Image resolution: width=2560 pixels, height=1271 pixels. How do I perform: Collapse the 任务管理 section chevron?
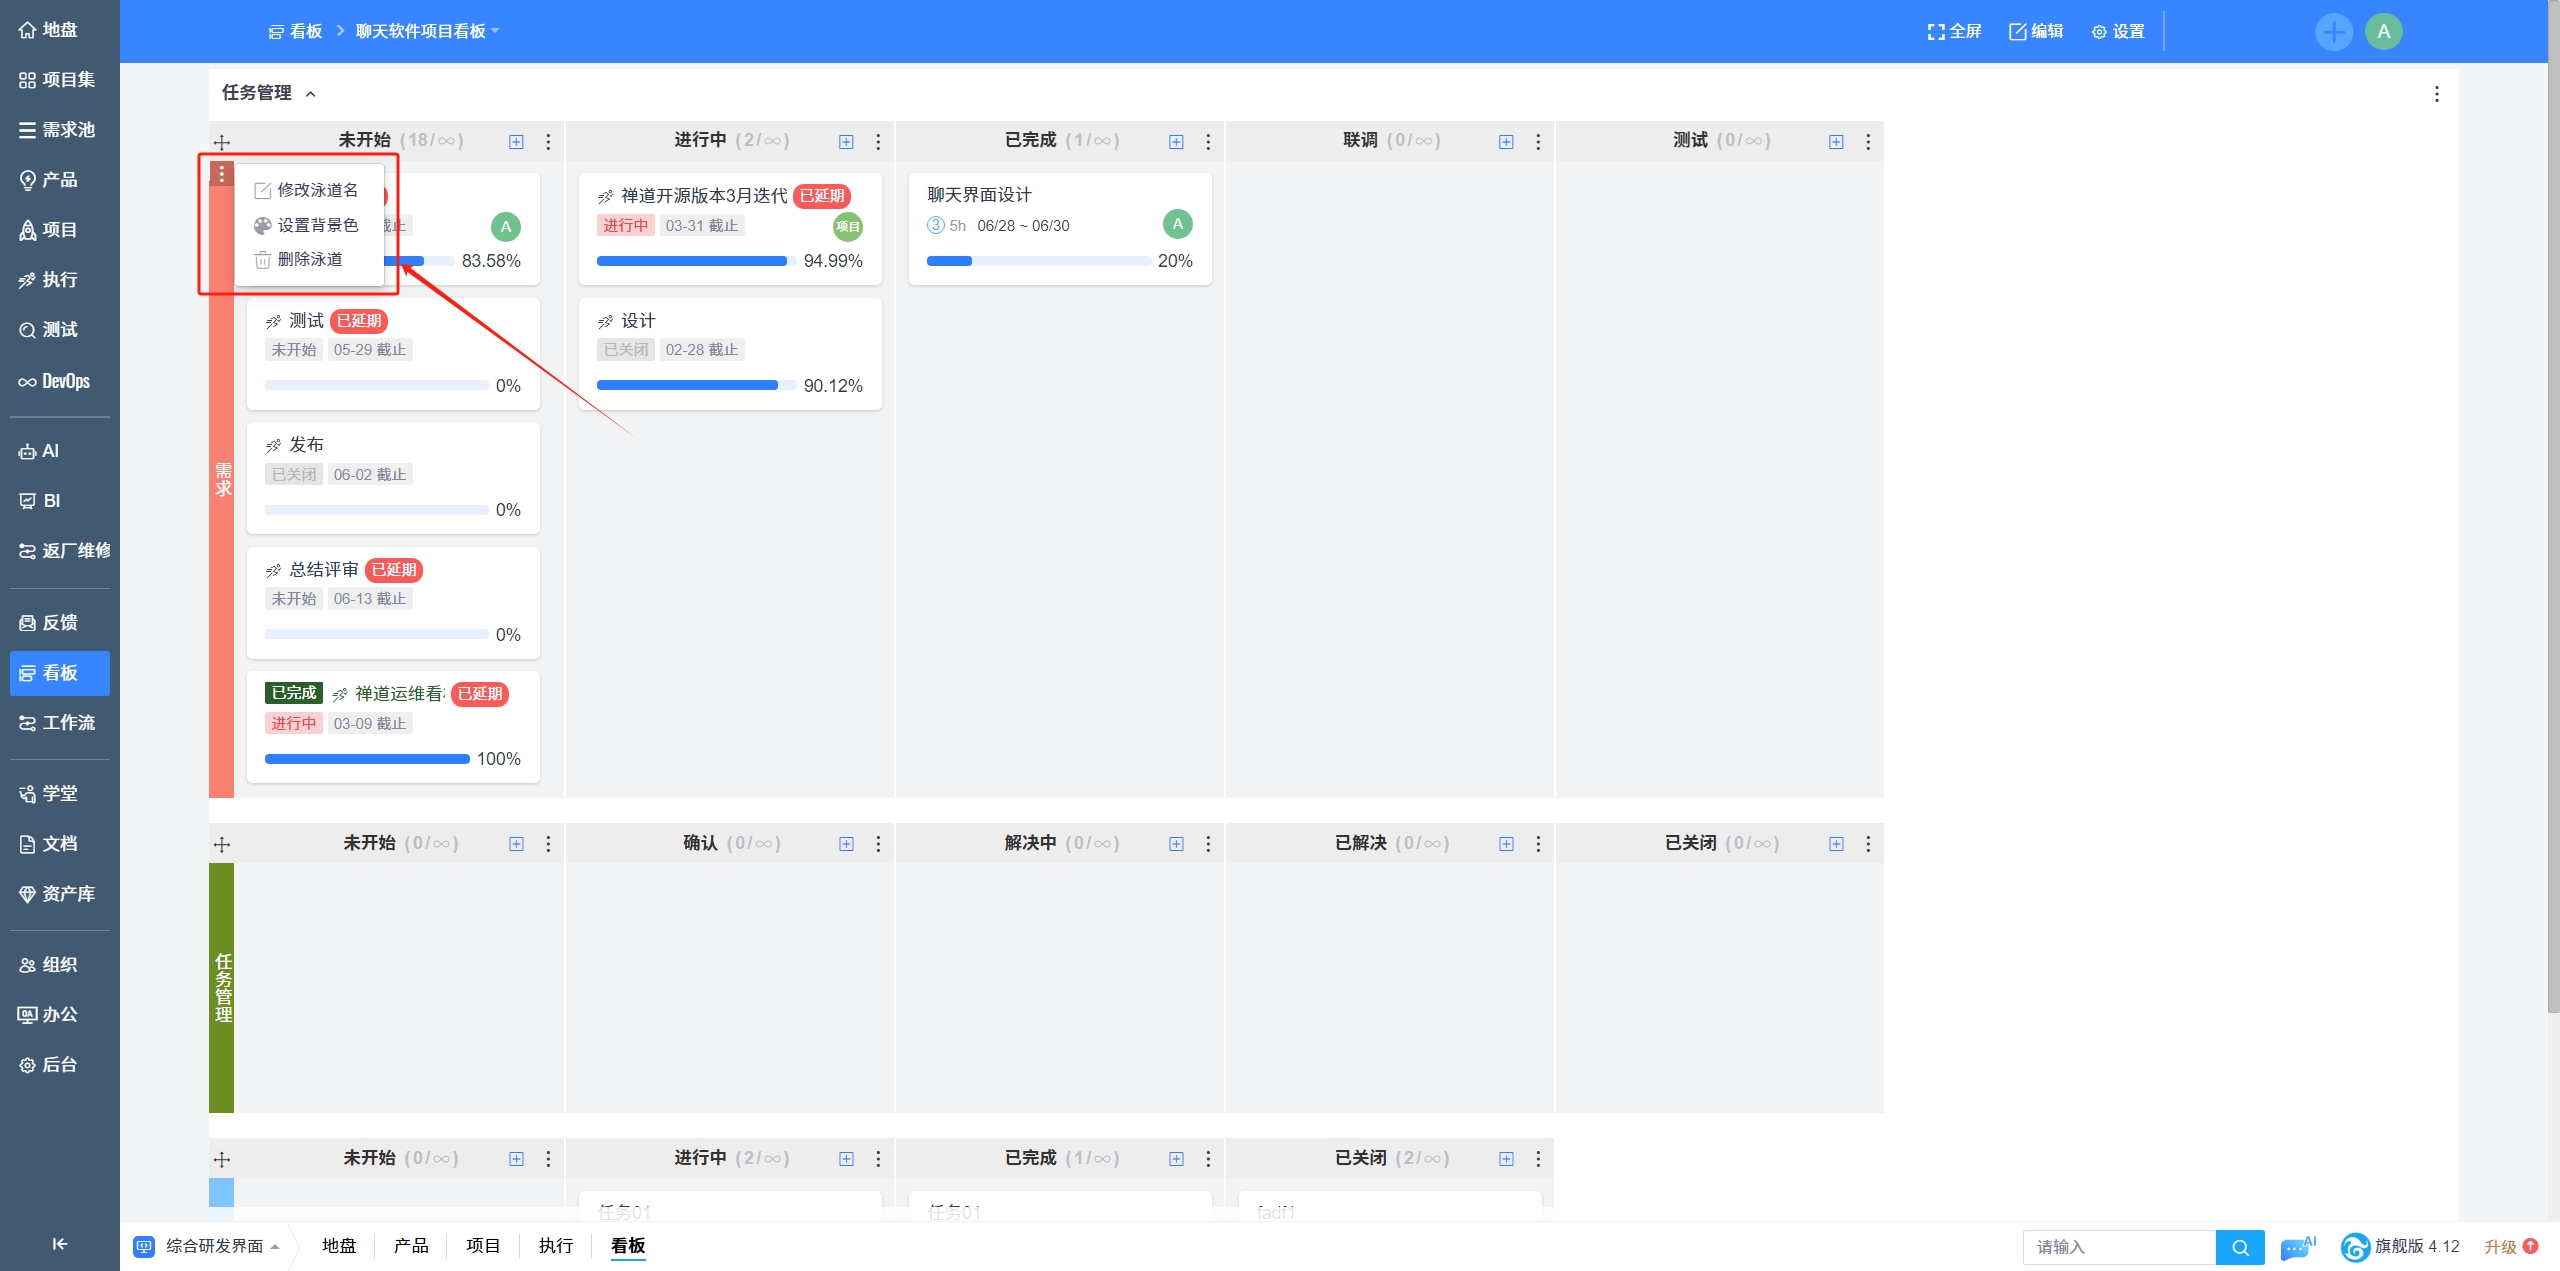coord(310,94)
